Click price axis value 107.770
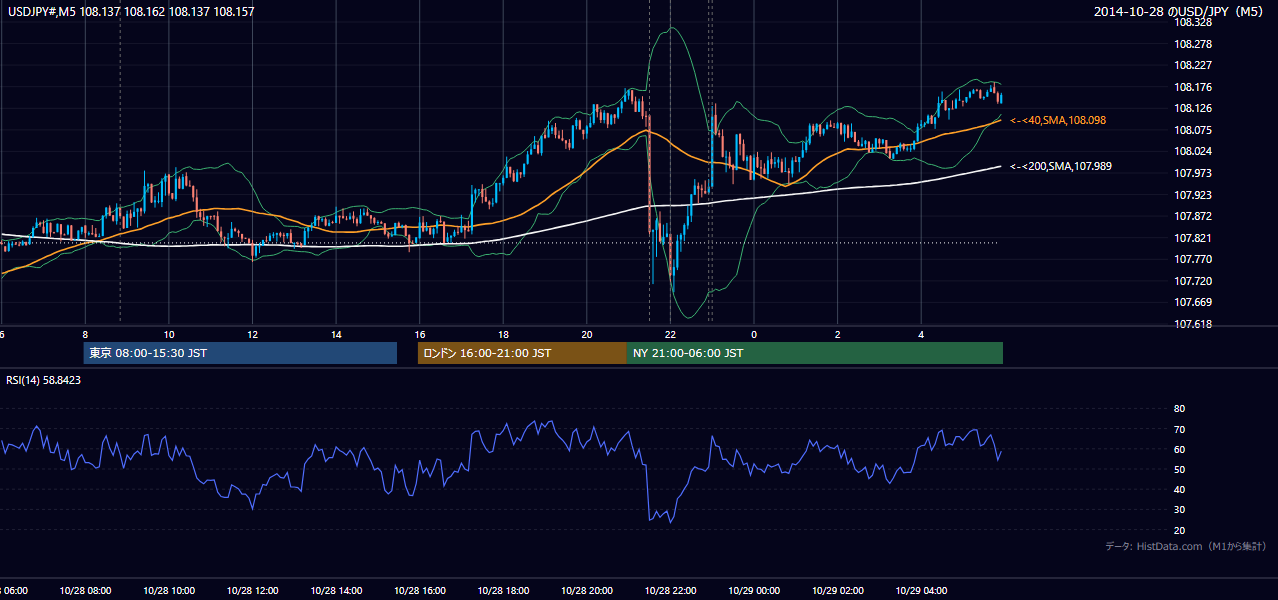Viewport: 1278px width, 600px height. 1193,259
